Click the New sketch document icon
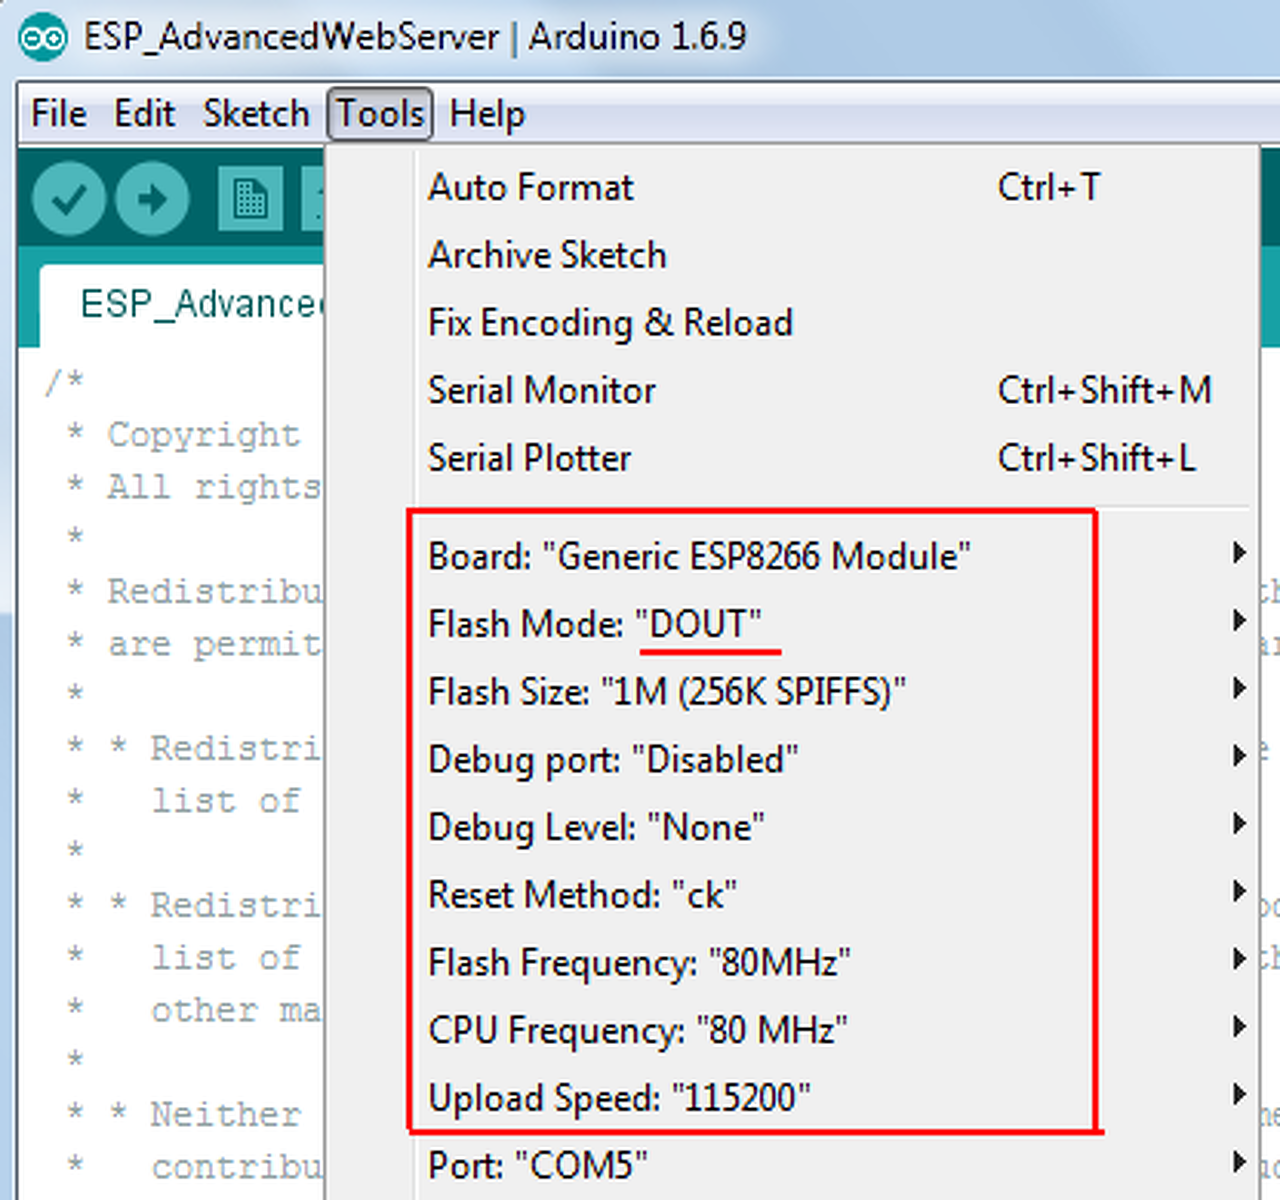Screen dimensions: 1280x1200 [x=250, y=199]
